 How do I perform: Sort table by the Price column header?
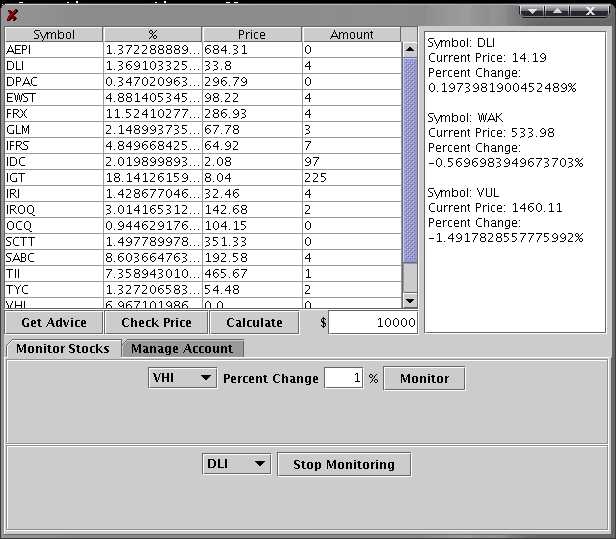[252, 34]
